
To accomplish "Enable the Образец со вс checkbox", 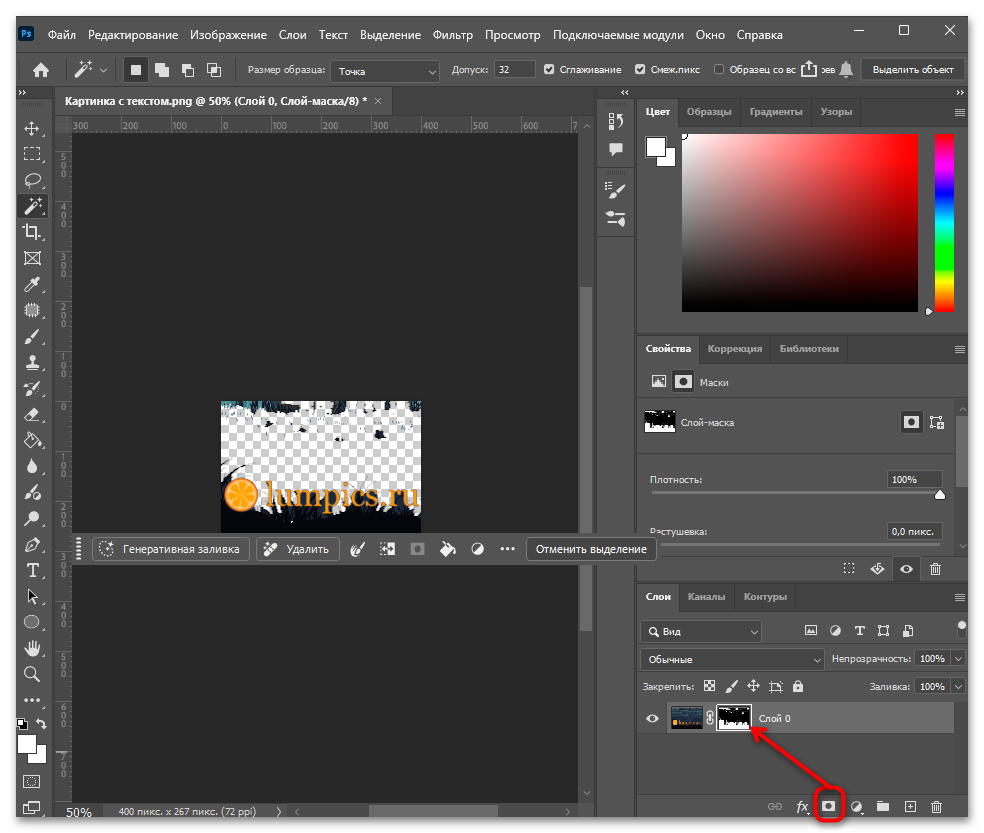I will [x=719, y=70].
